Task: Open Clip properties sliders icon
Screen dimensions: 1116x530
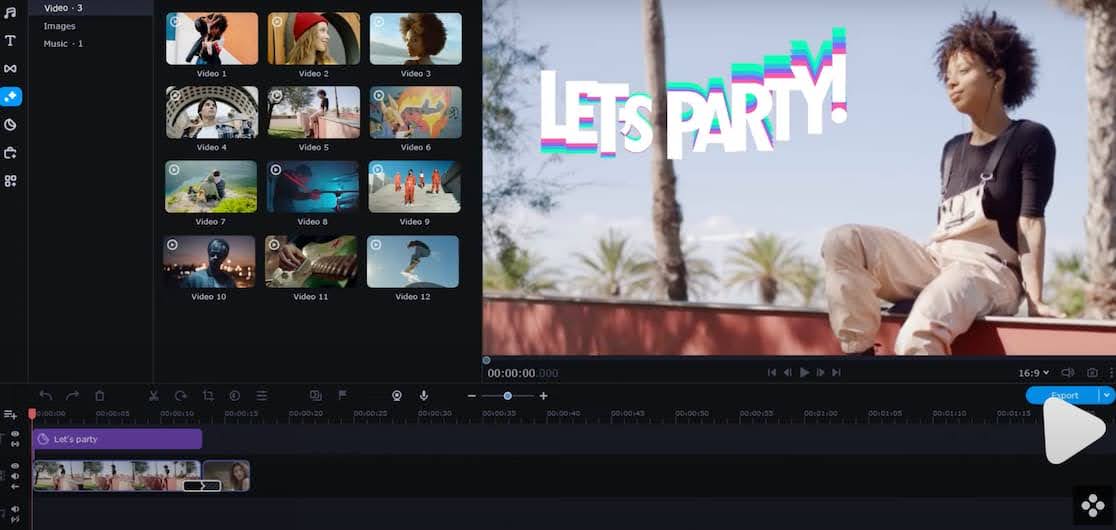Action: 262,396
